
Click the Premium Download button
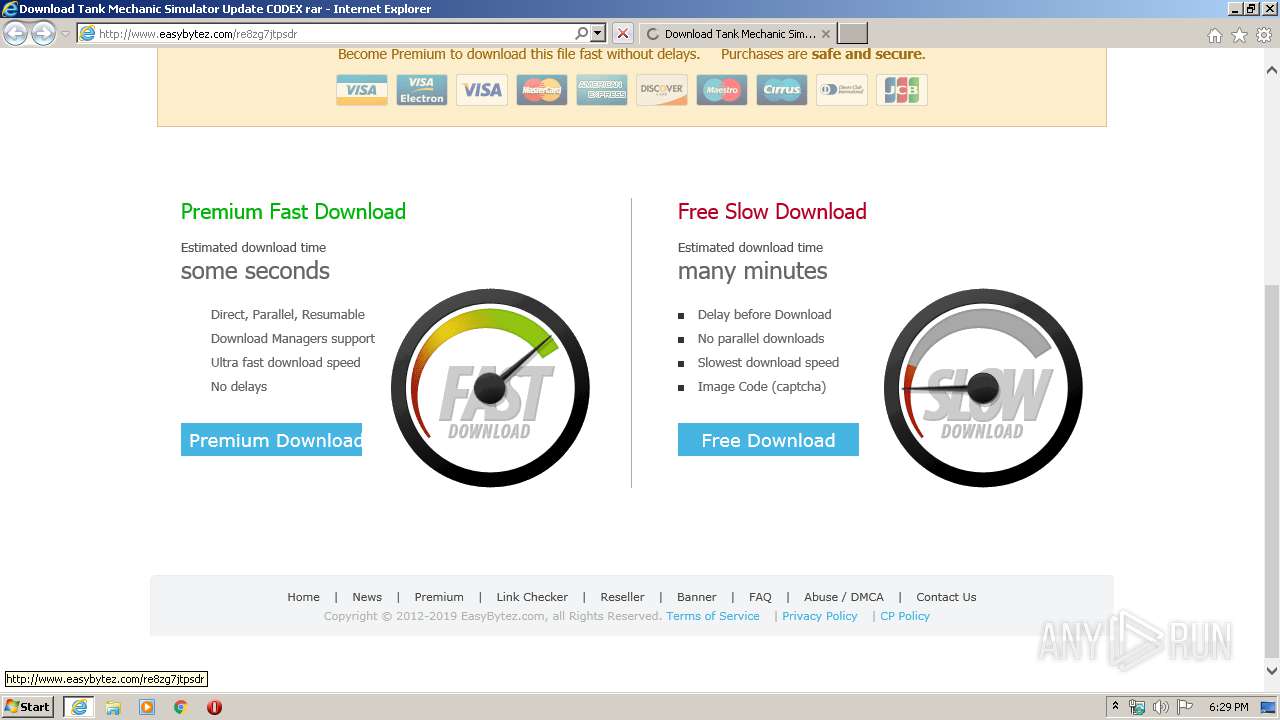click(271, 440)
